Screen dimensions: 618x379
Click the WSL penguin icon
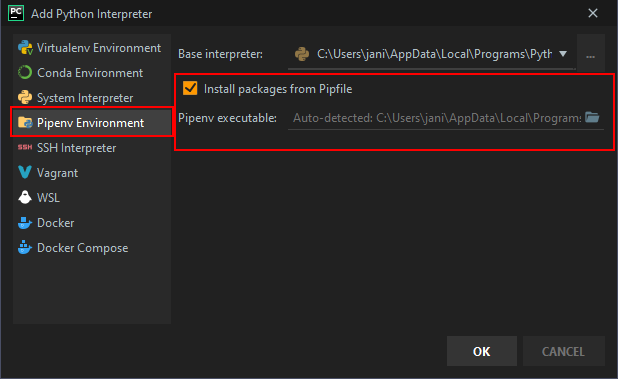[x=25, y=197]
